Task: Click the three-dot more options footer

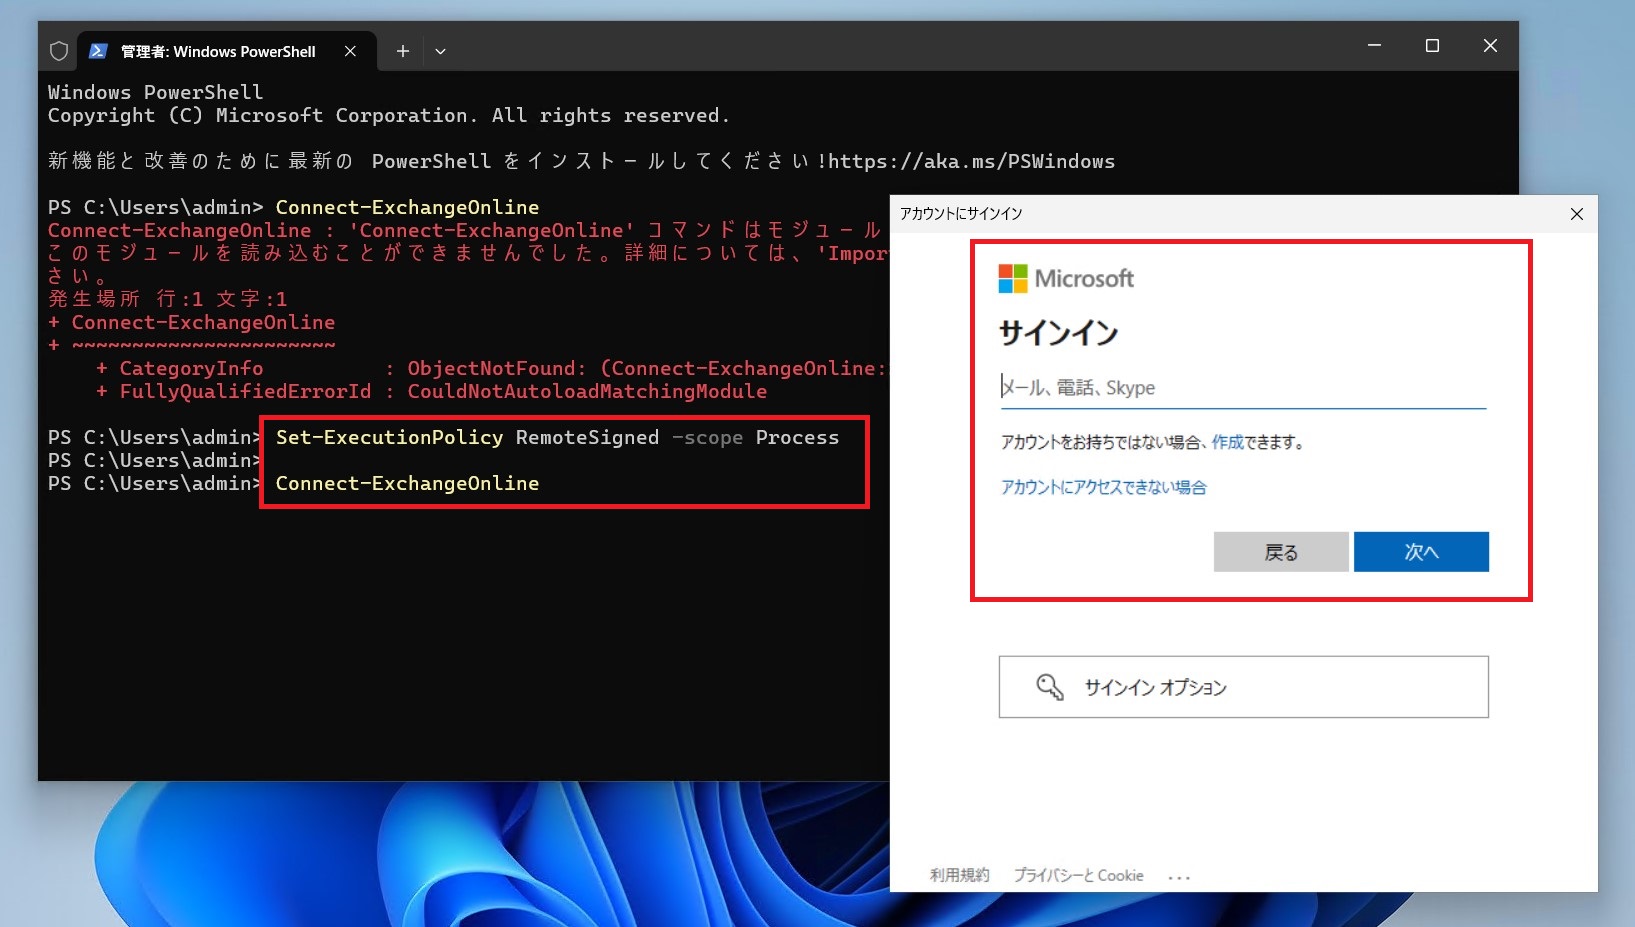Action: (x=1179, y=877)
